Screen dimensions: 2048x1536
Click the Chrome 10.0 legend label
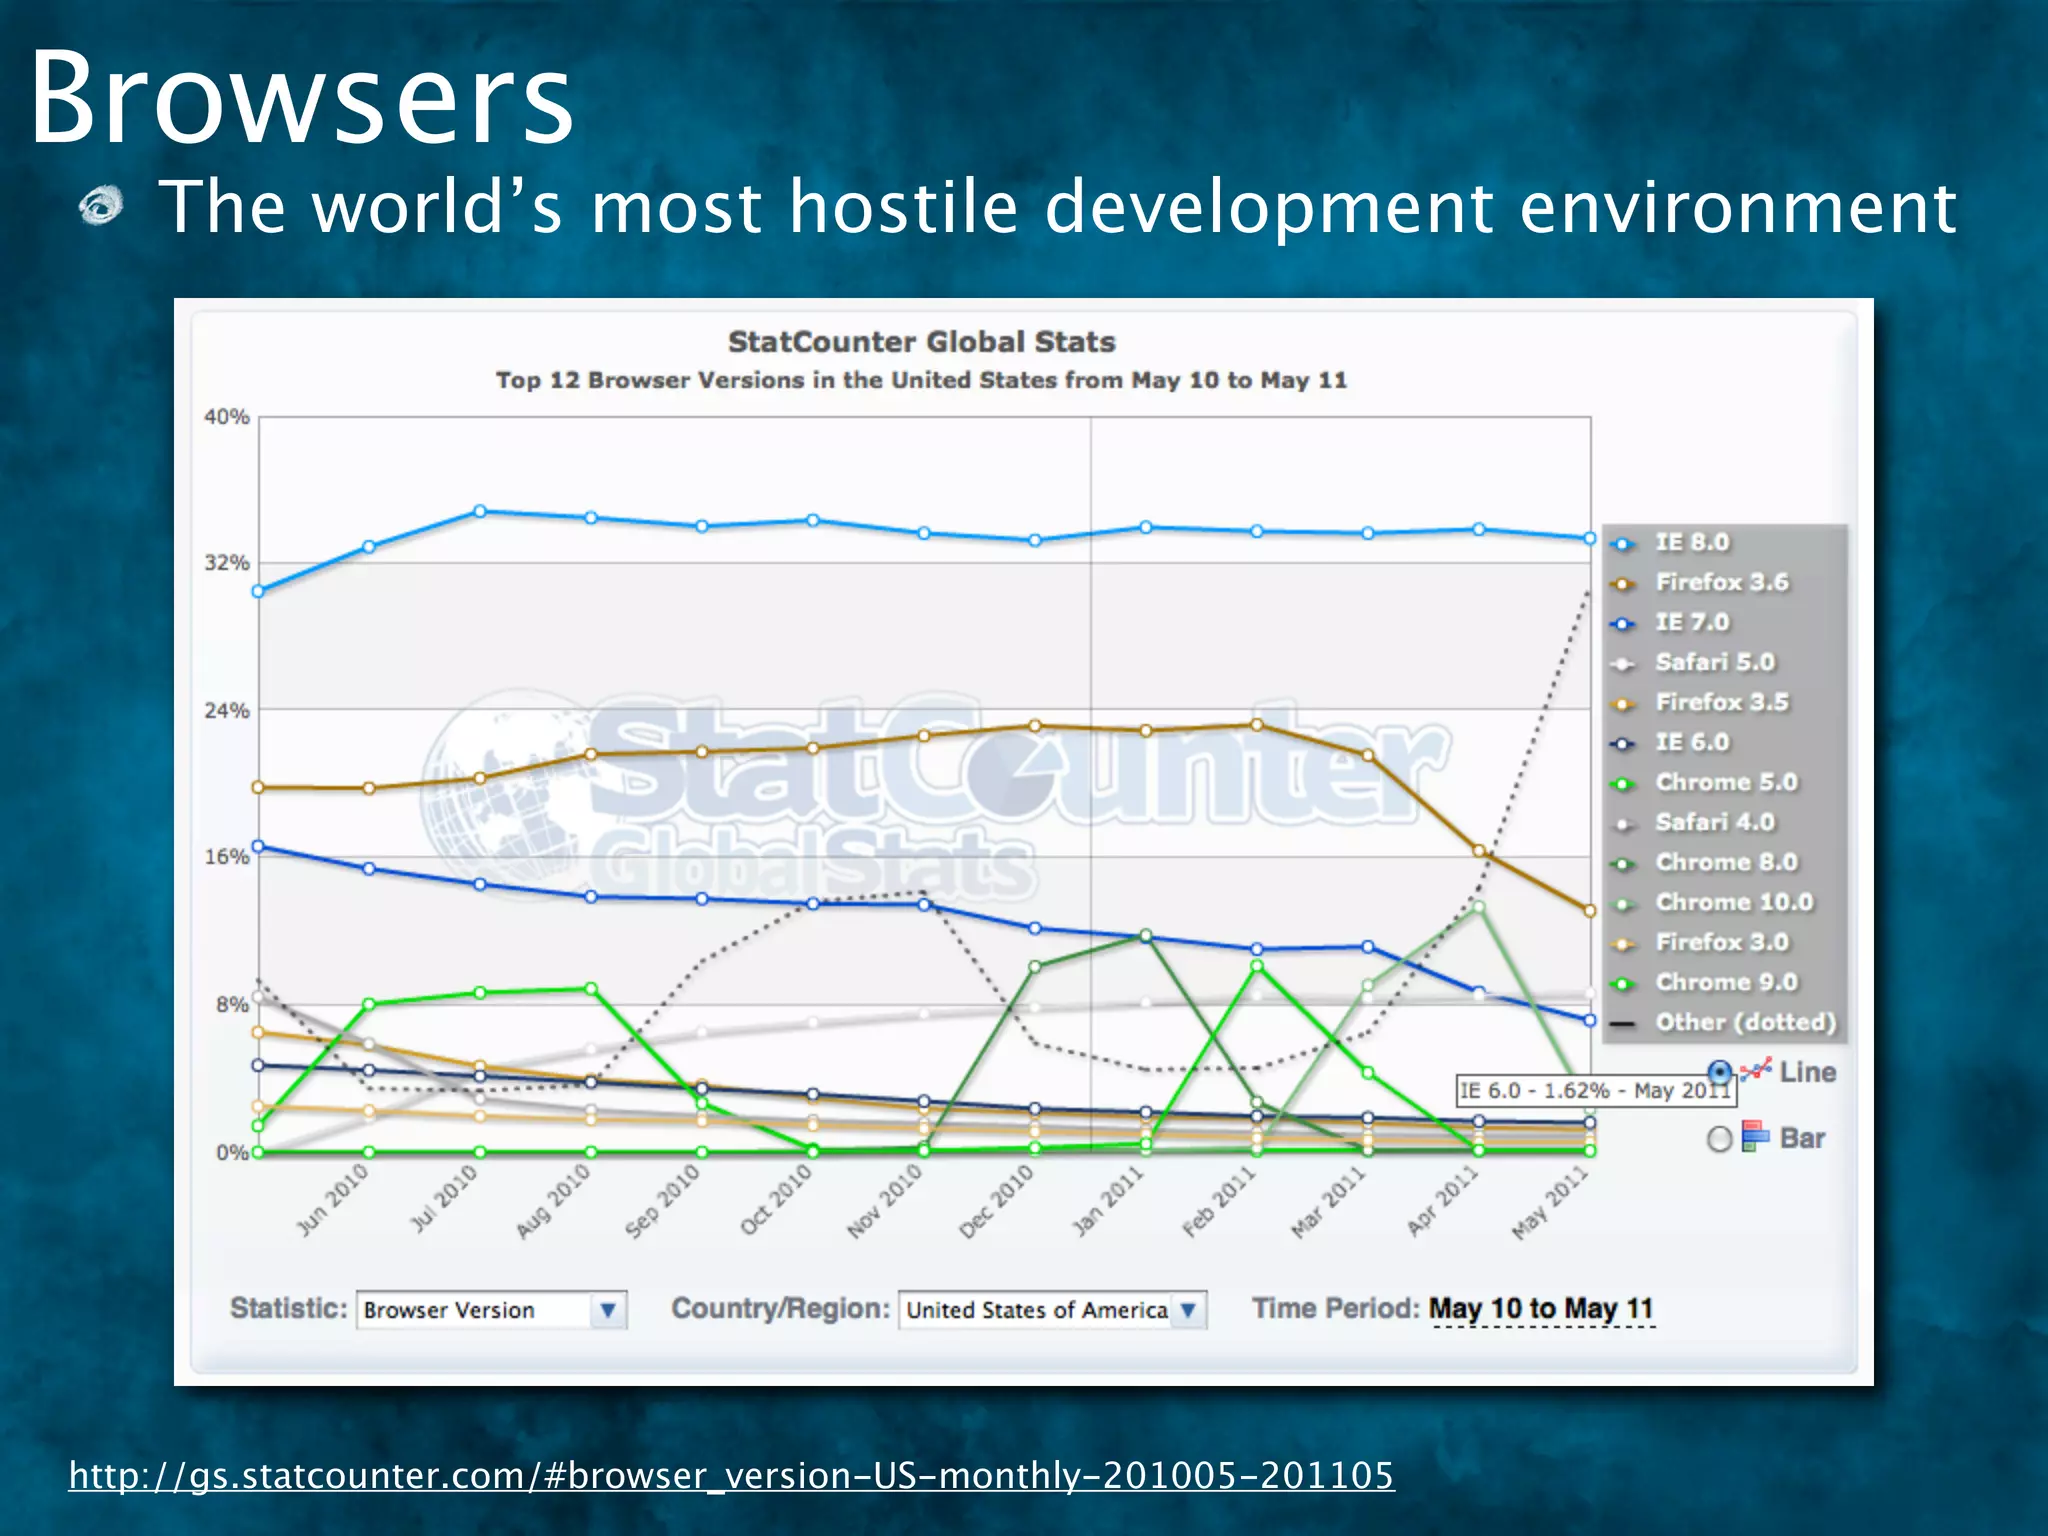(x=1733, y=902)
